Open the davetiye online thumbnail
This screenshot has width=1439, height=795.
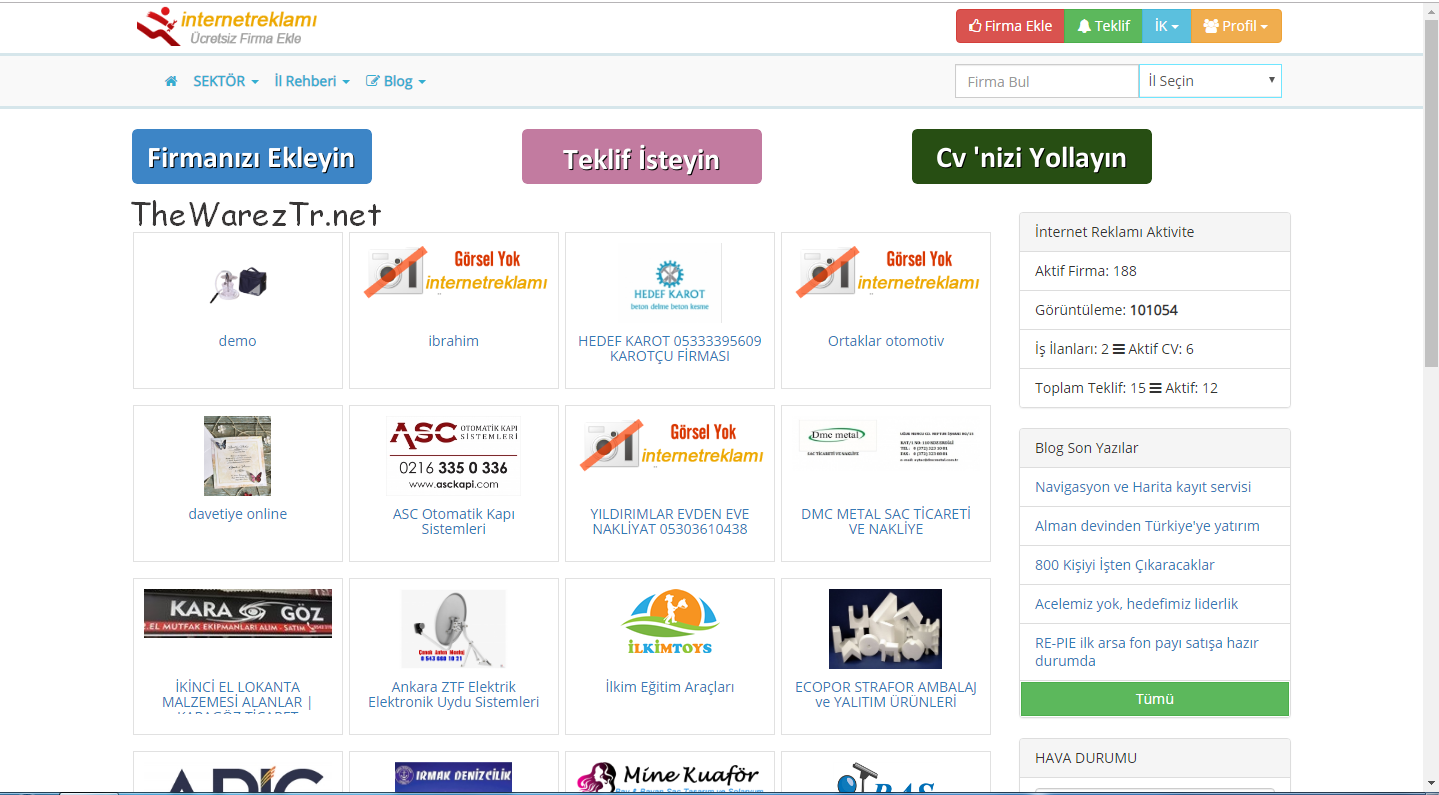click(x=237, y=456)
